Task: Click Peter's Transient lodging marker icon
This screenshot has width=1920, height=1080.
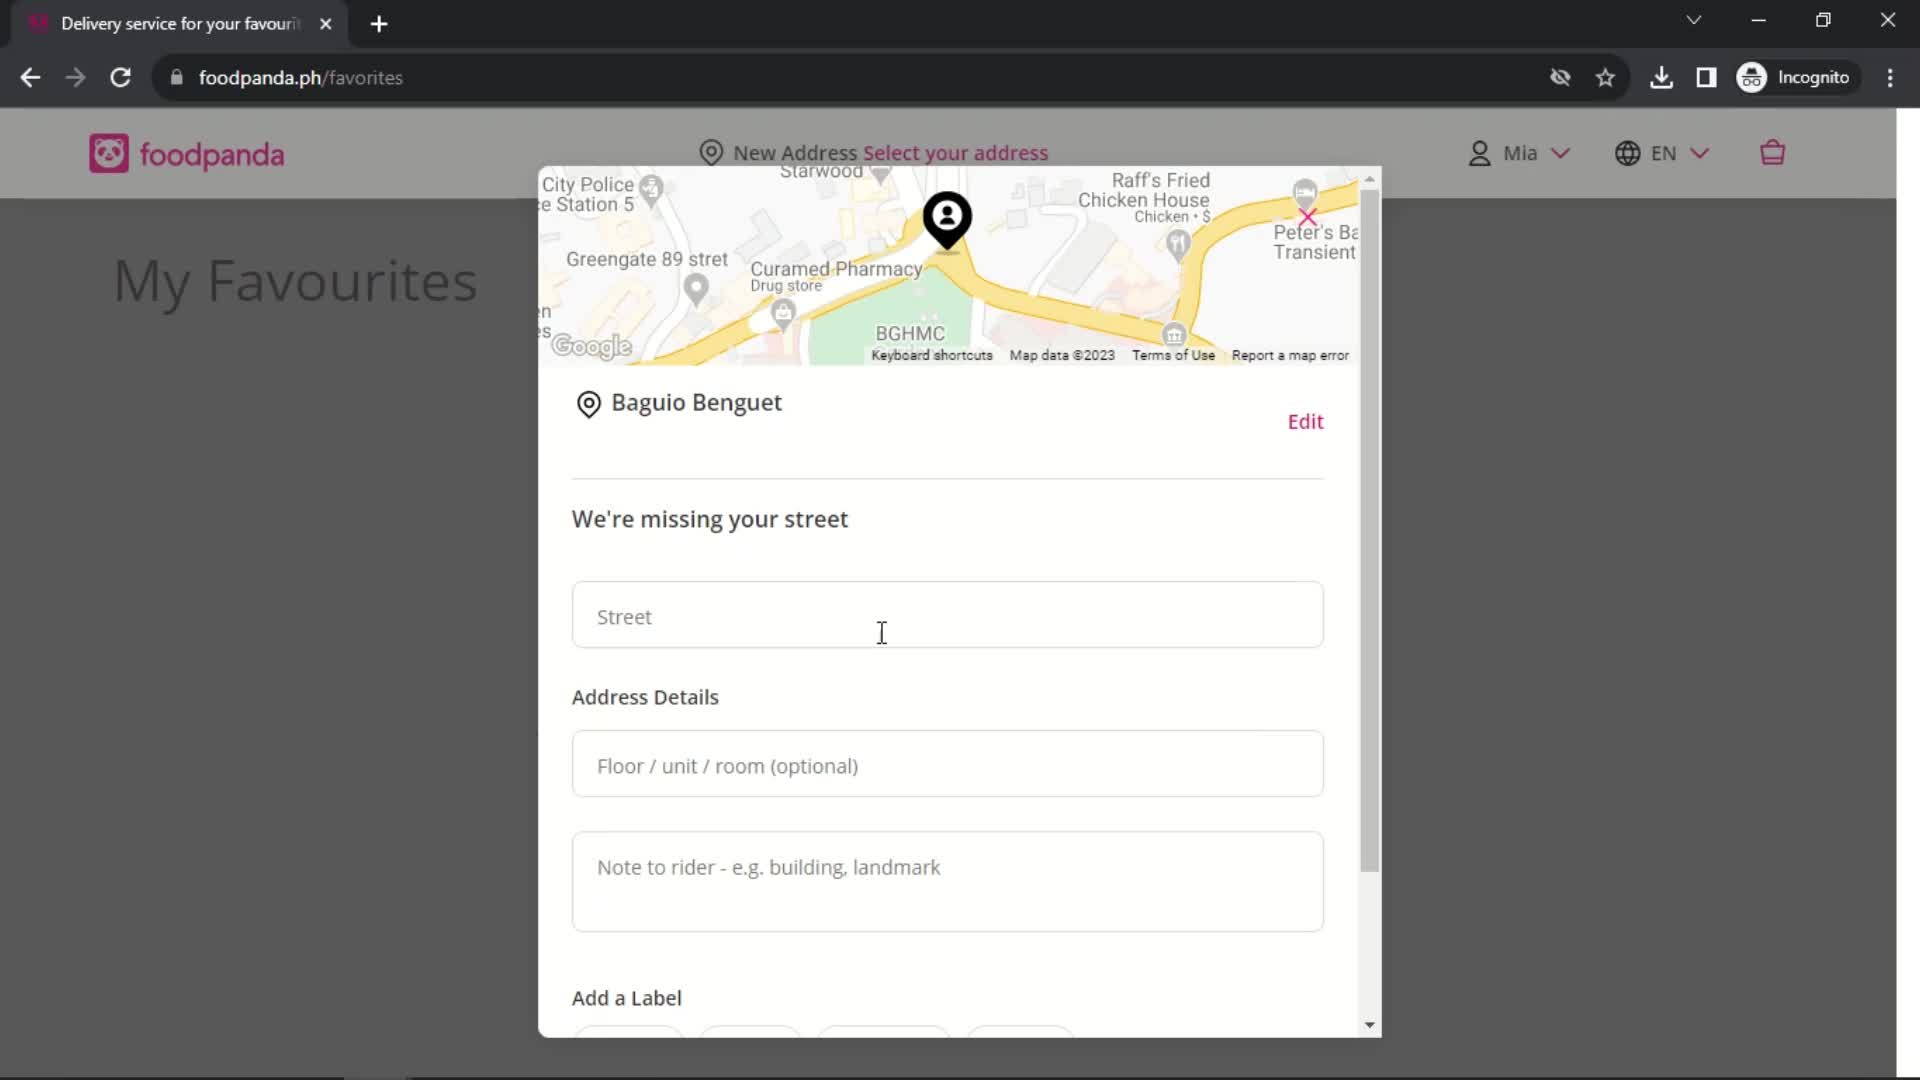Action: (1304, 191)
